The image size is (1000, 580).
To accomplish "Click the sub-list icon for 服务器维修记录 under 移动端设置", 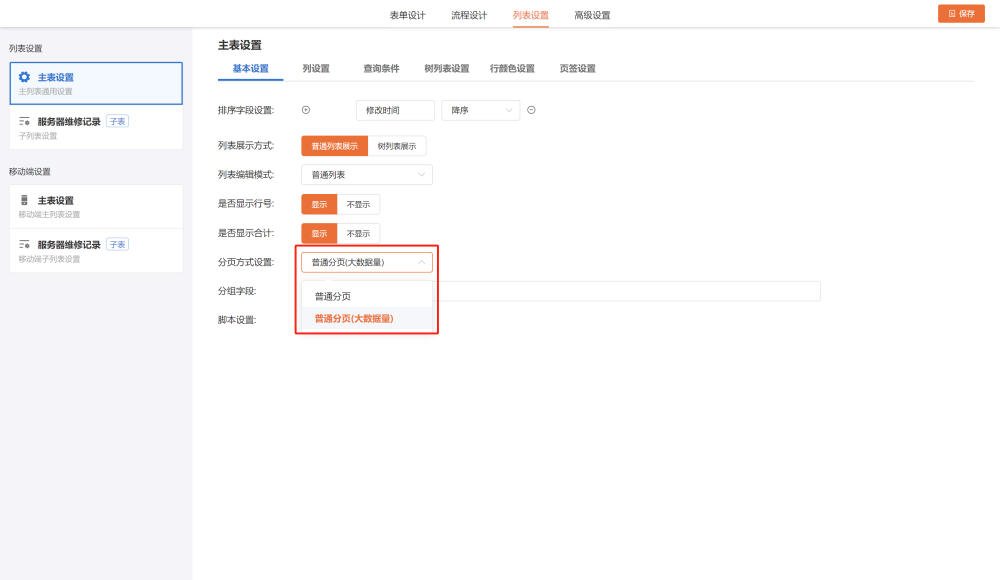I will [25, 244].
